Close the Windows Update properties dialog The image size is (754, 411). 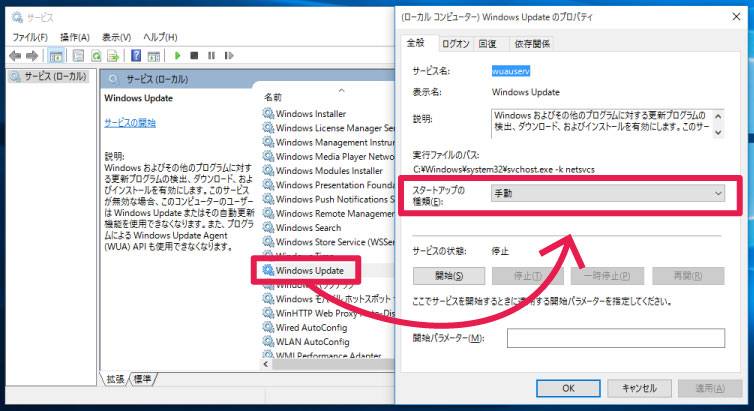pyautogui.click(x=736, y=17)
